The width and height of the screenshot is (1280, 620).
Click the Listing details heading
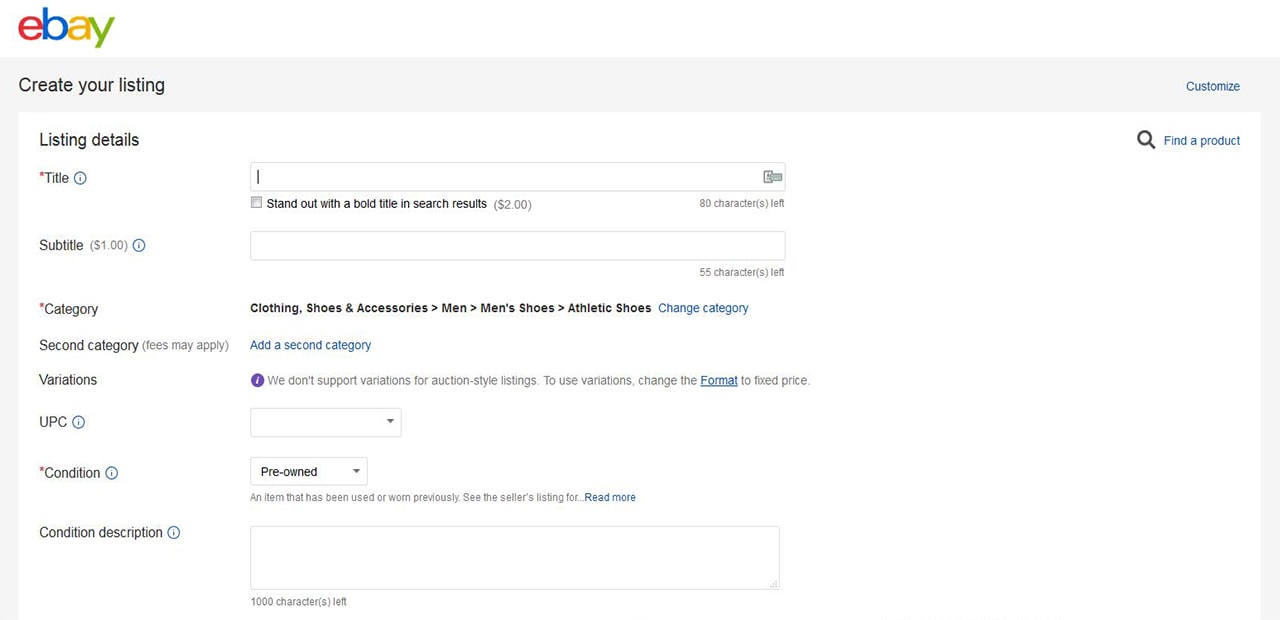[x=88, y=140]
